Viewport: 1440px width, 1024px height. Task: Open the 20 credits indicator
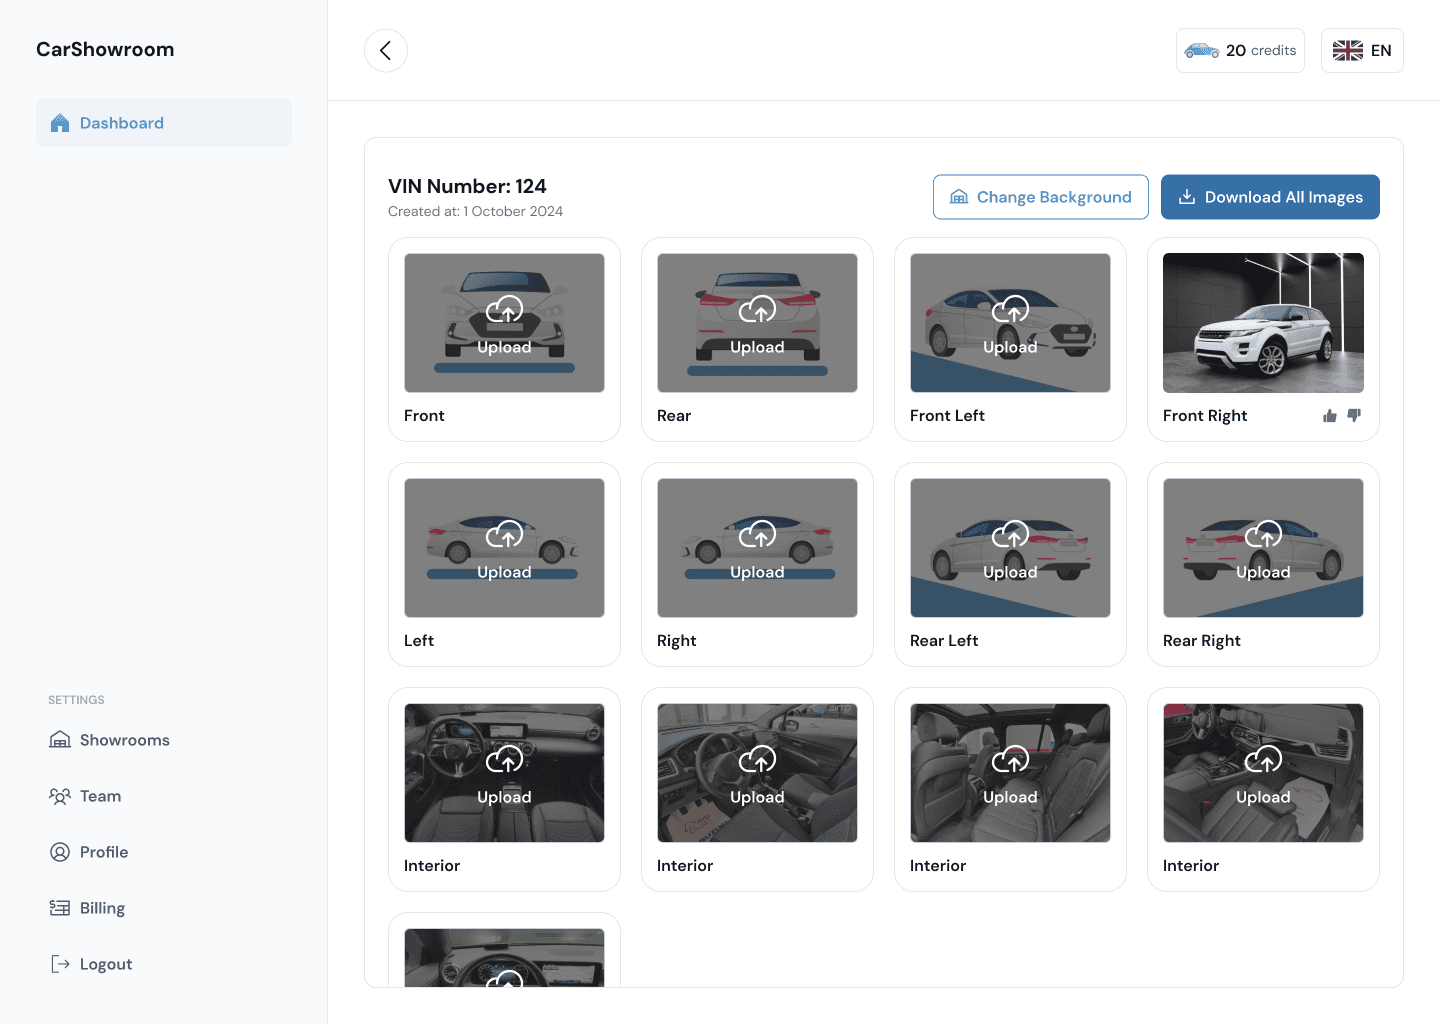click(1240, 51)
